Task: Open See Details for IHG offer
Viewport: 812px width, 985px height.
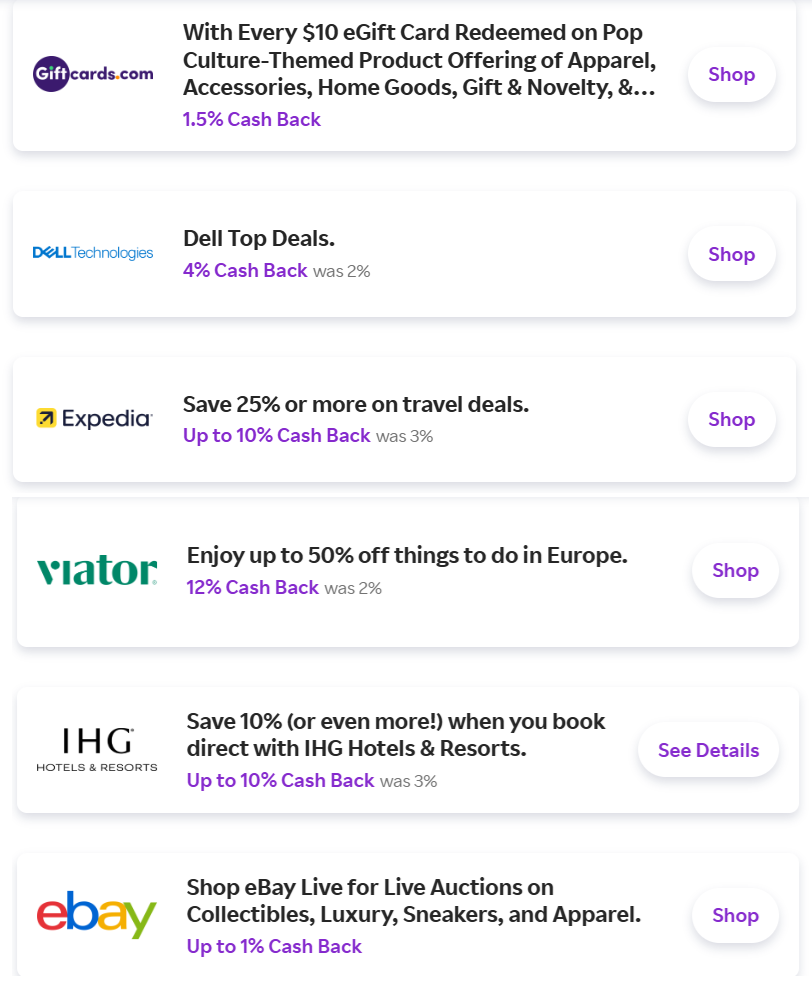Action: coord(708,750)
